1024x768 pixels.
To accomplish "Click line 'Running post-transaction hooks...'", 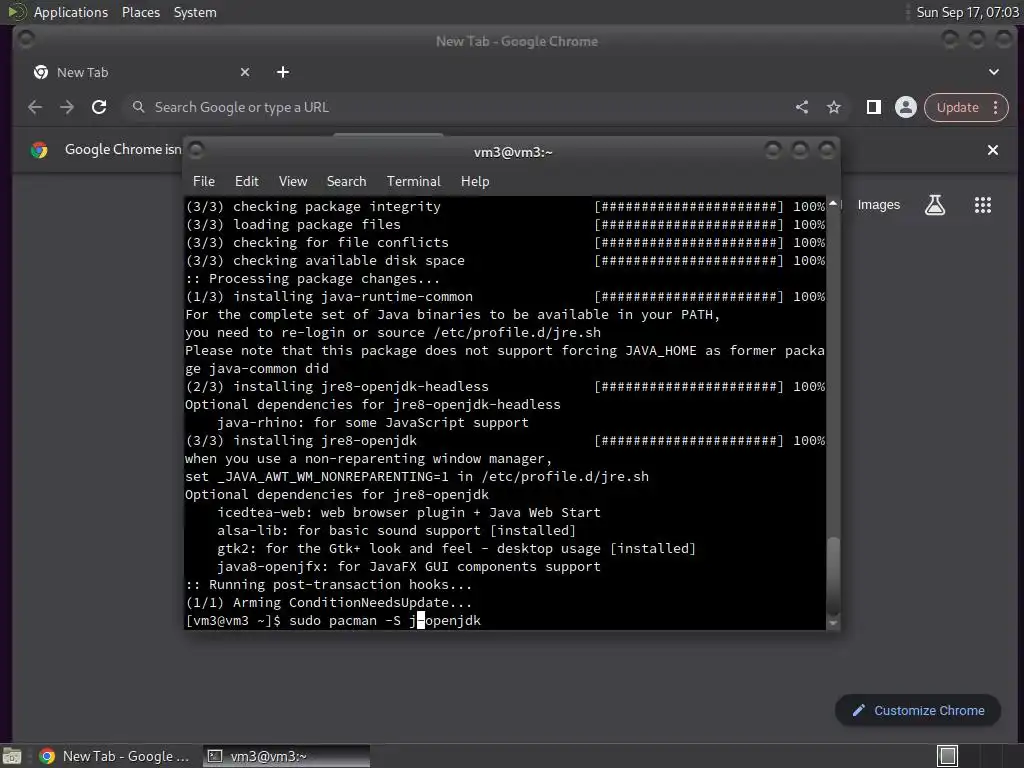I will pos(328,584).
